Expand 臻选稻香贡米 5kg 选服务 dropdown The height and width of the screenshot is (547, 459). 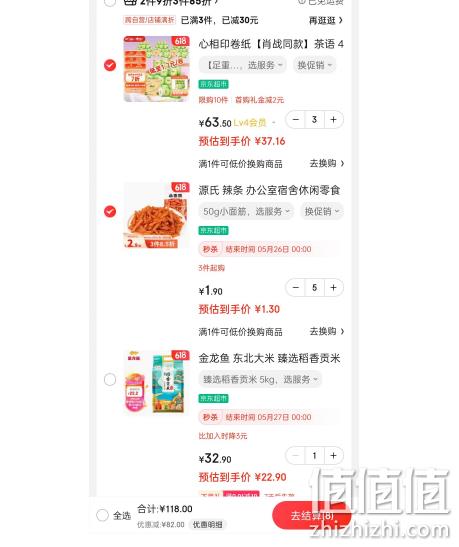(x=260, y=380)
